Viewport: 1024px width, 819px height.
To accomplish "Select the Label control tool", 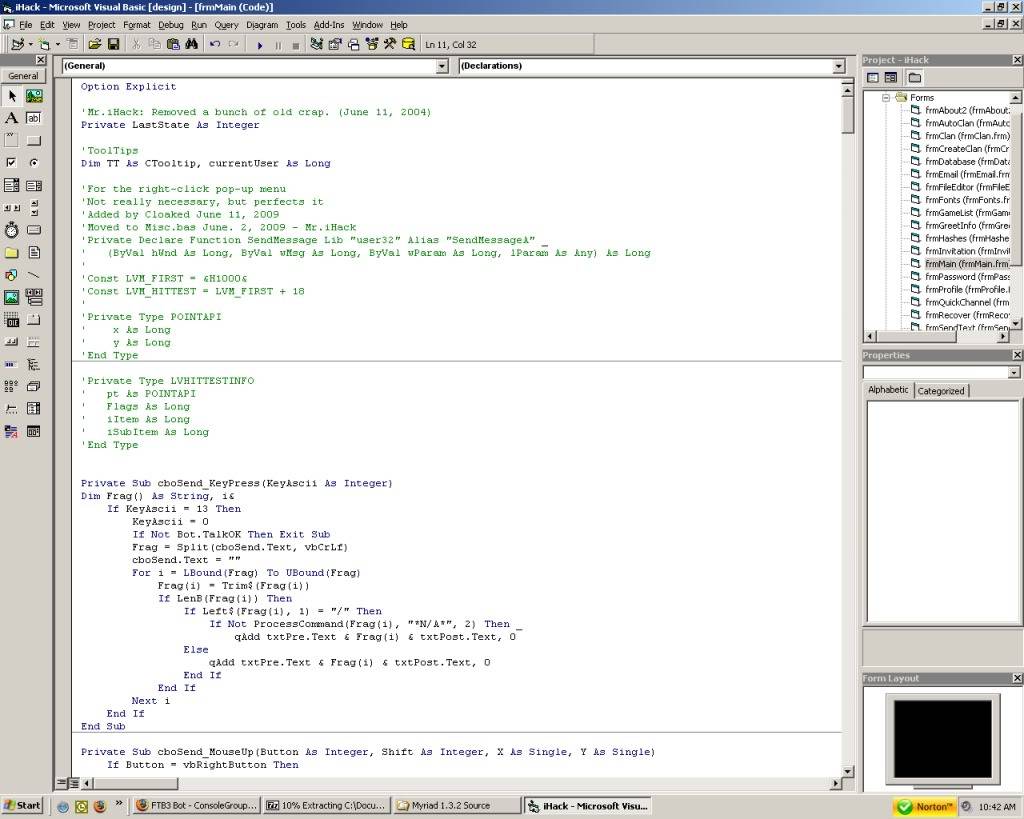I will pos(12,118).
